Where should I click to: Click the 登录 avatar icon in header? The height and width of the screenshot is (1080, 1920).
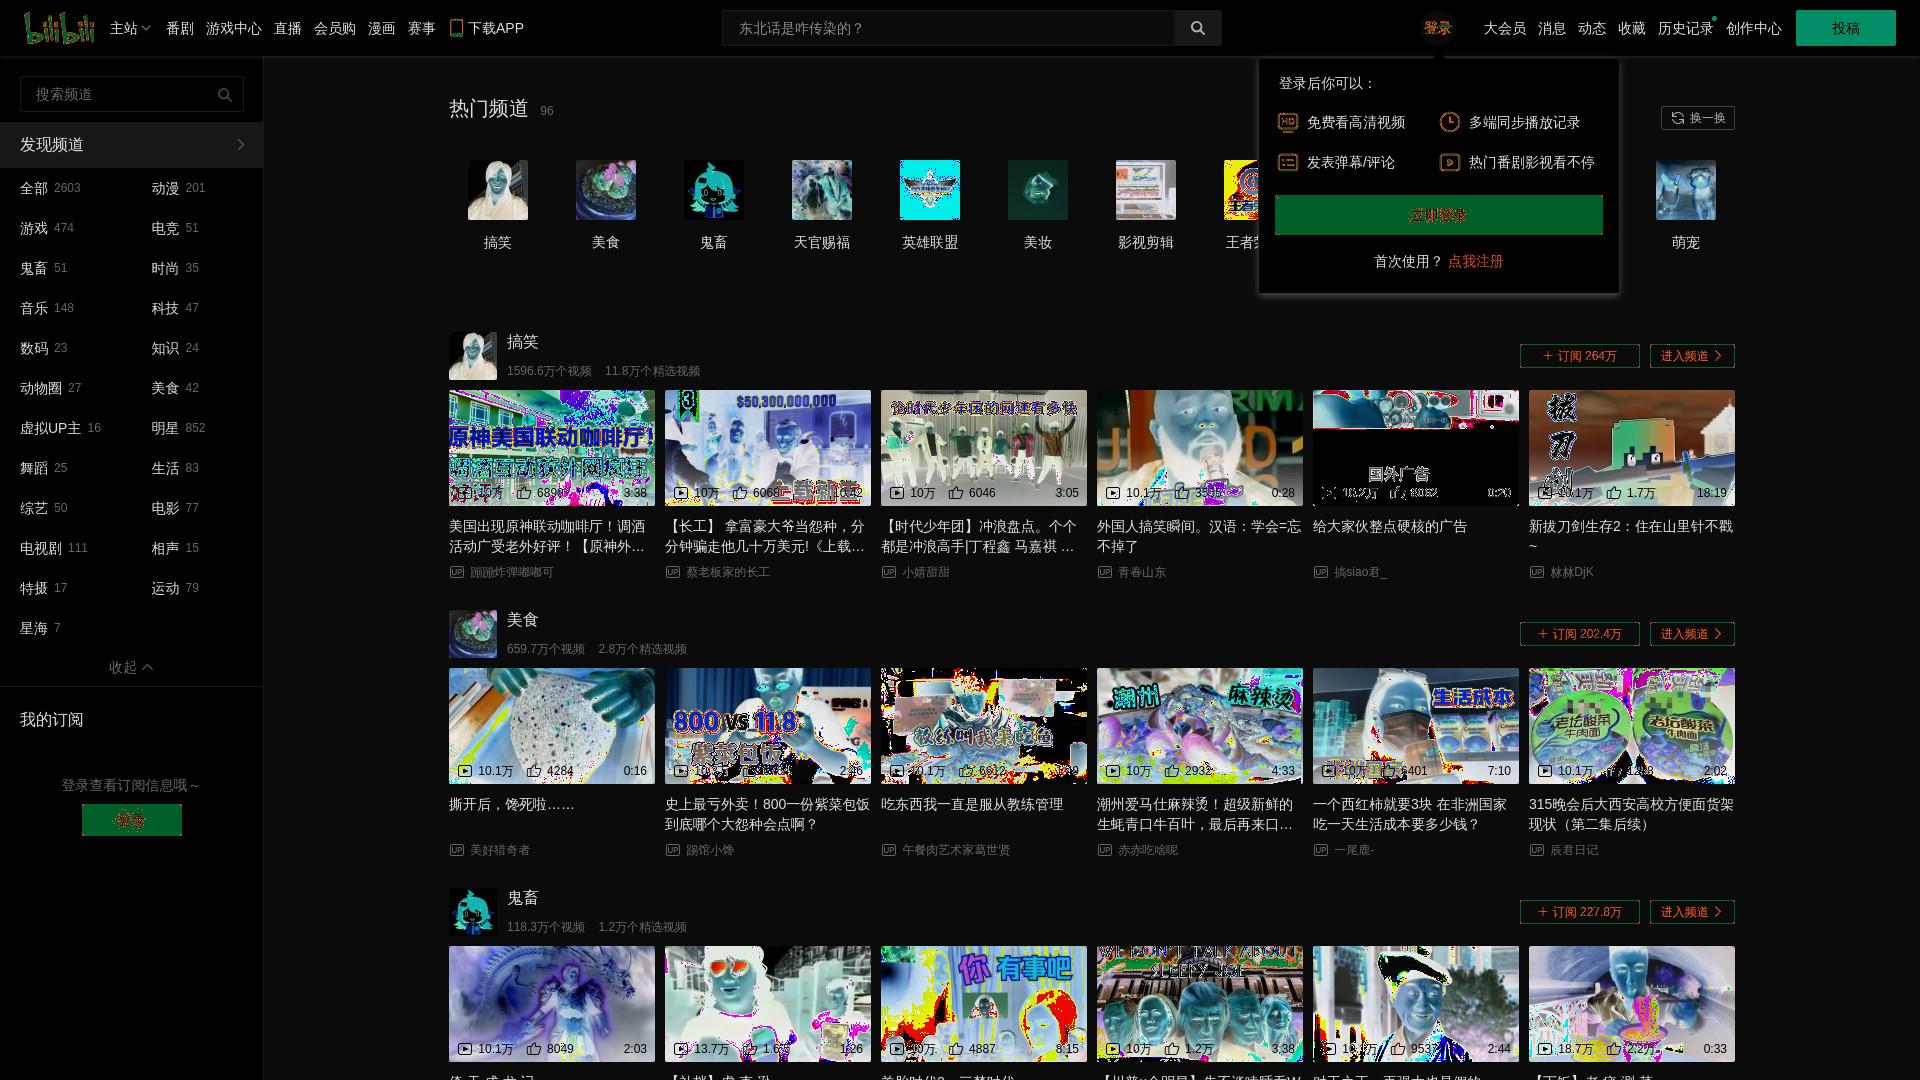[1437, 28]
